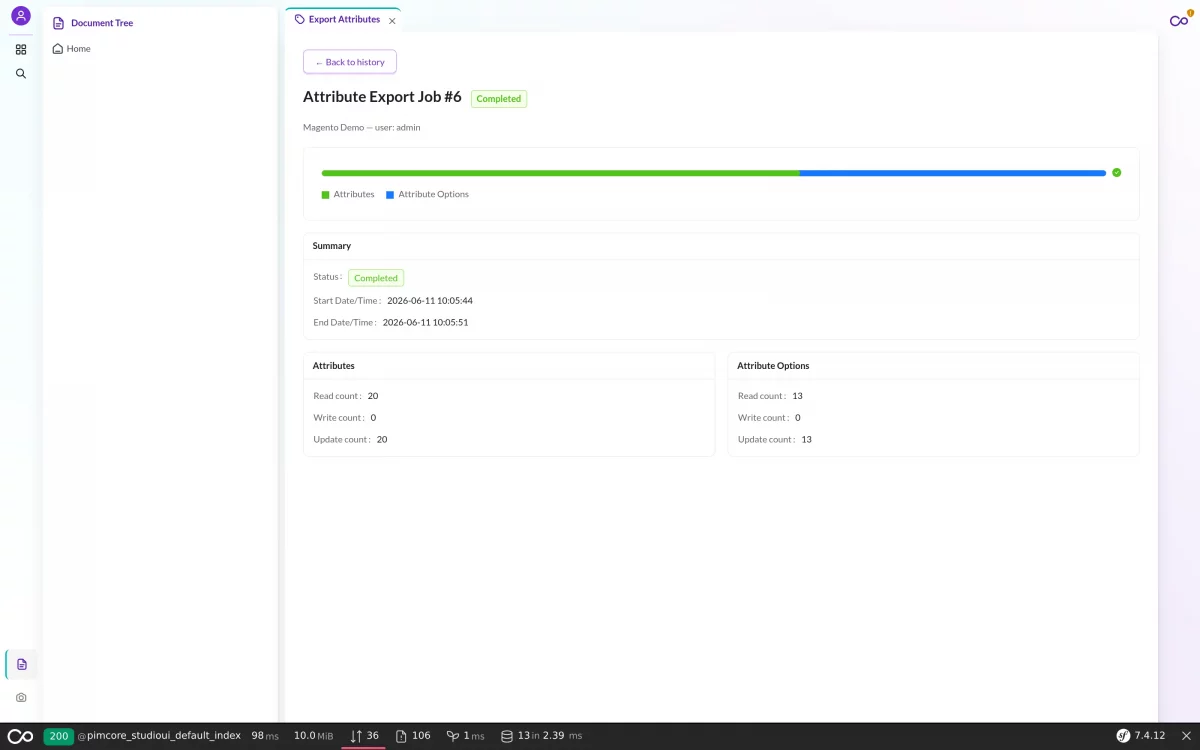The height and width of the screenshot is (750, 1200).
Task: Click the Back to history button
Action: 350,62
